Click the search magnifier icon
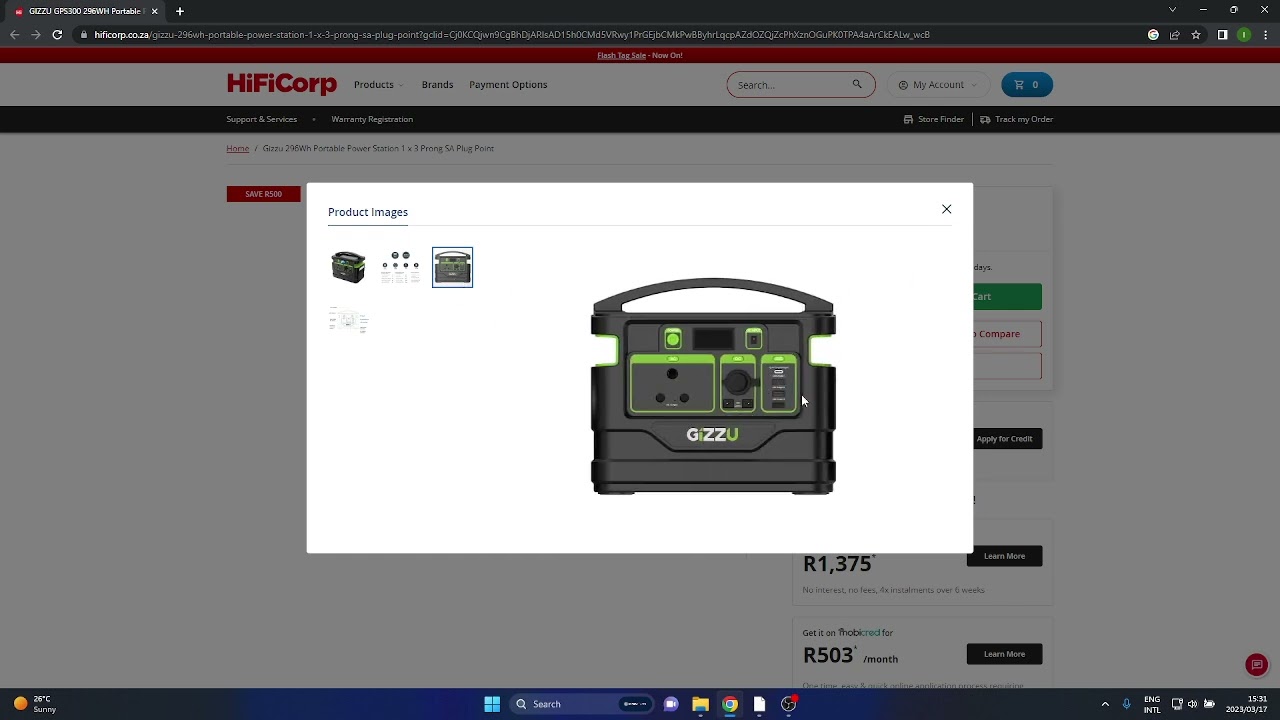 [857, 84]
